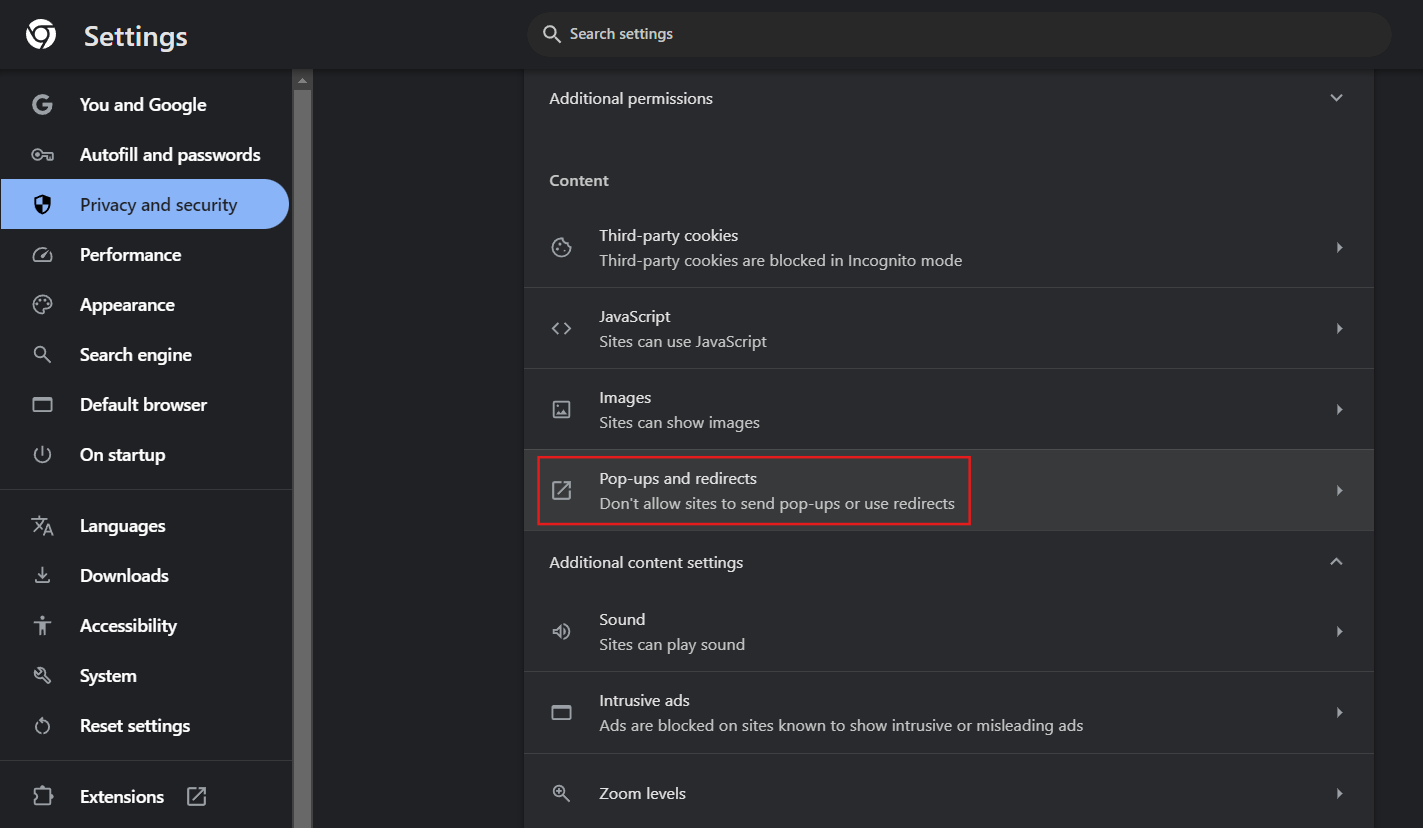
Task: Click the Search settings input field
Action: 958,34
